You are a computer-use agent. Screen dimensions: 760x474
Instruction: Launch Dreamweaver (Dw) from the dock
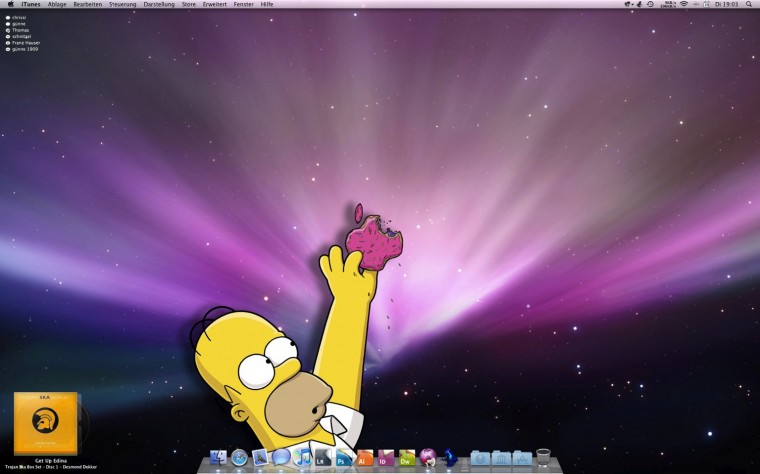pos(407,458)
